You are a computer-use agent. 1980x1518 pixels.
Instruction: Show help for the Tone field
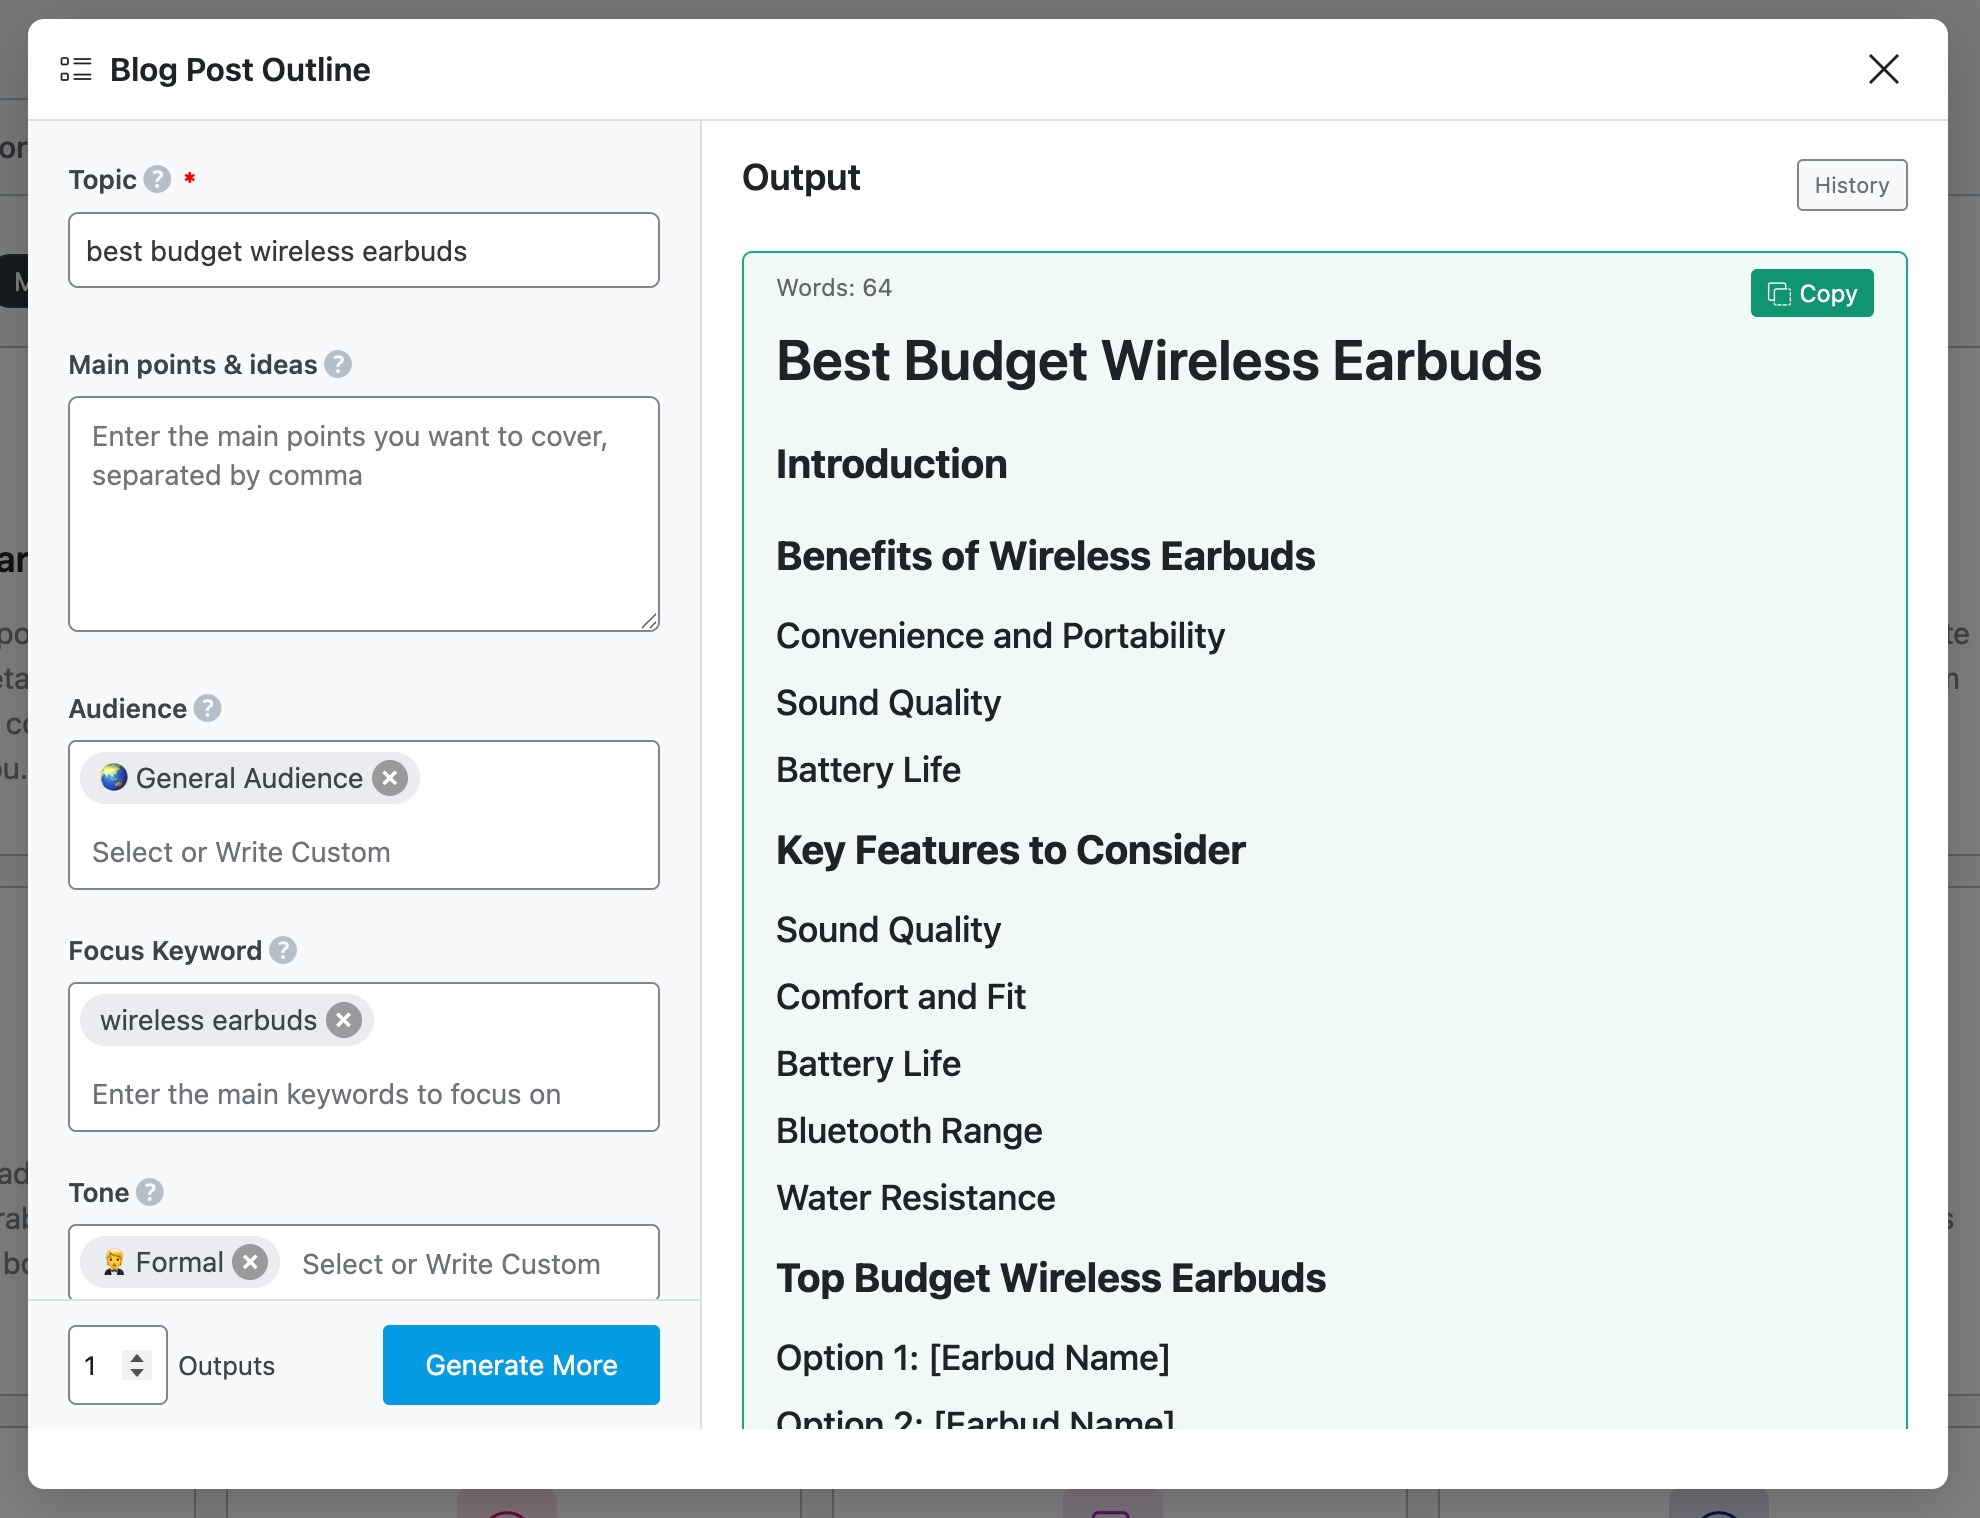click(x=150, y=1192)
